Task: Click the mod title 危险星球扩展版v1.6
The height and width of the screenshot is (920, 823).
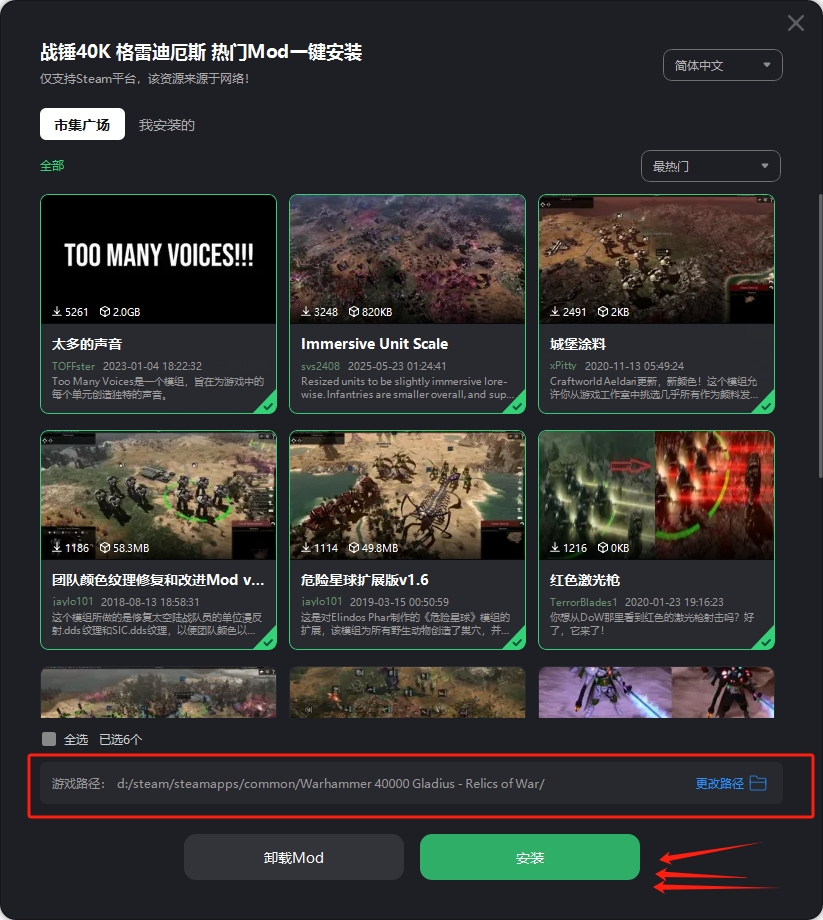Action: [x=364, y=580]
